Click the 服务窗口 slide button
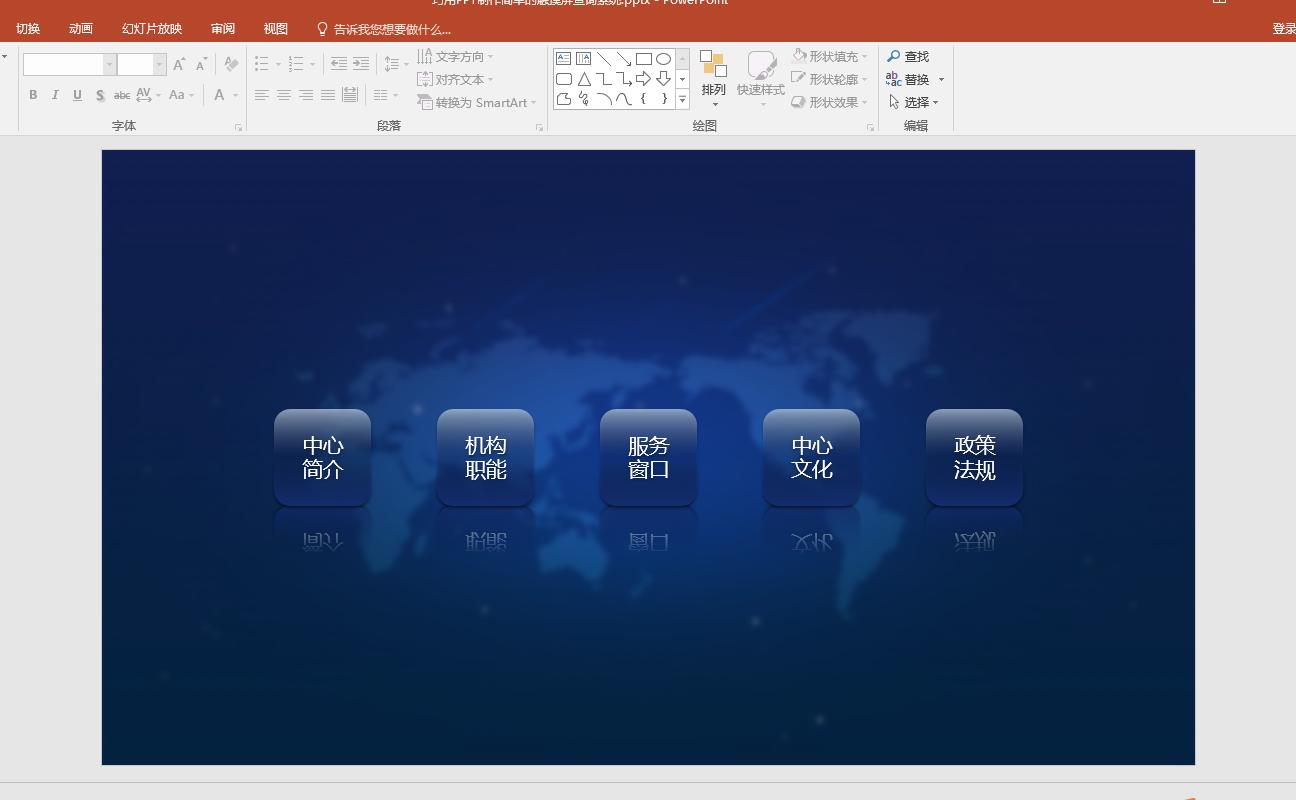This screenshot has width=1296, height=800. click(648, 457)
